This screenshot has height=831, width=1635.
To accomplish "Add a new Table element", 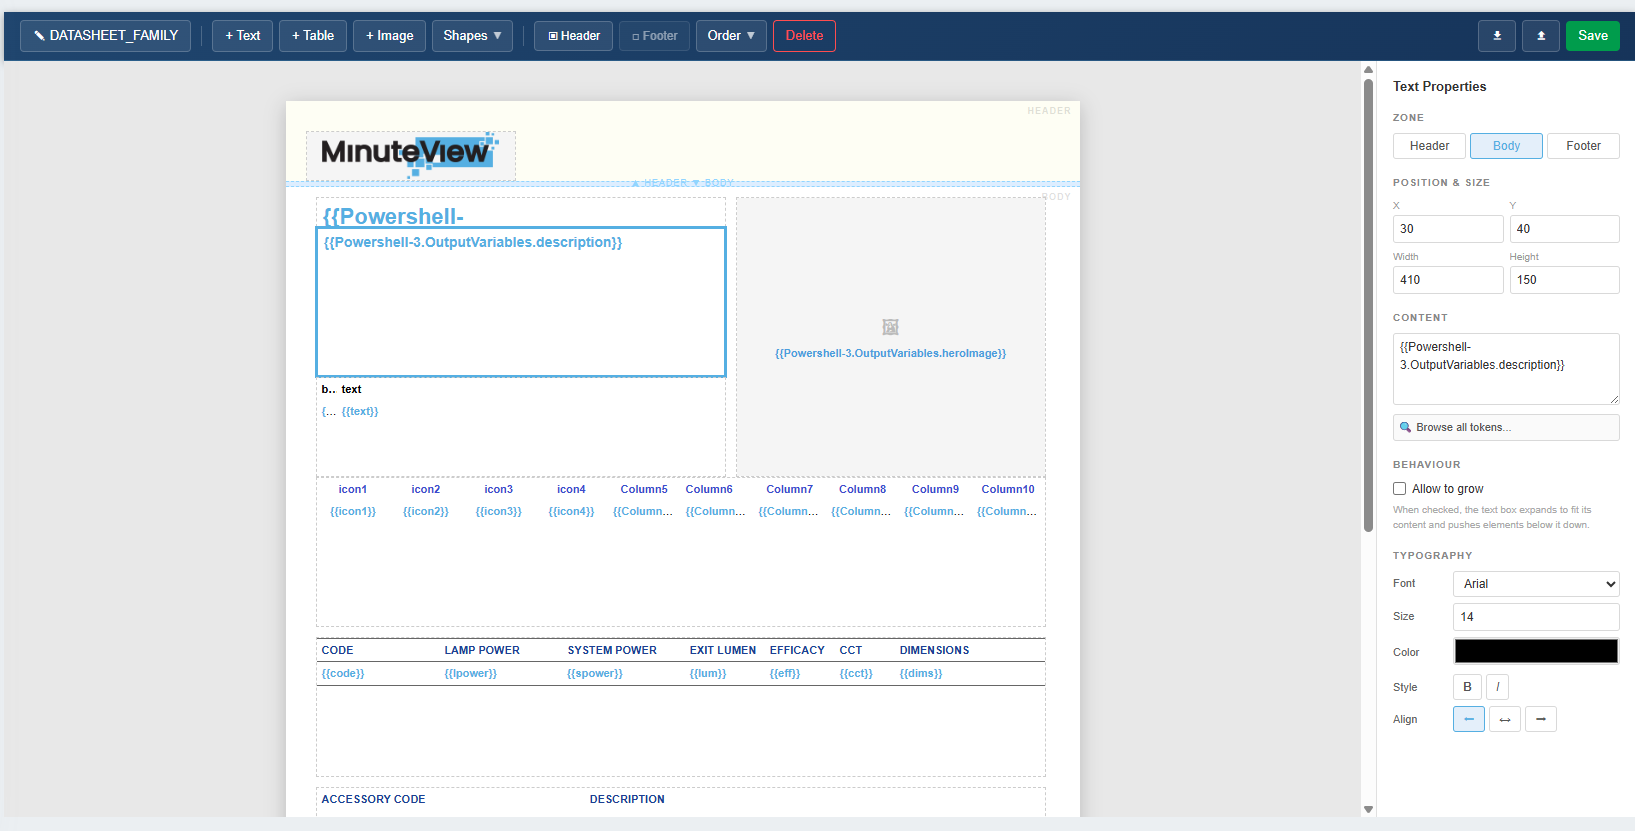I will click(x=313, y=36).
